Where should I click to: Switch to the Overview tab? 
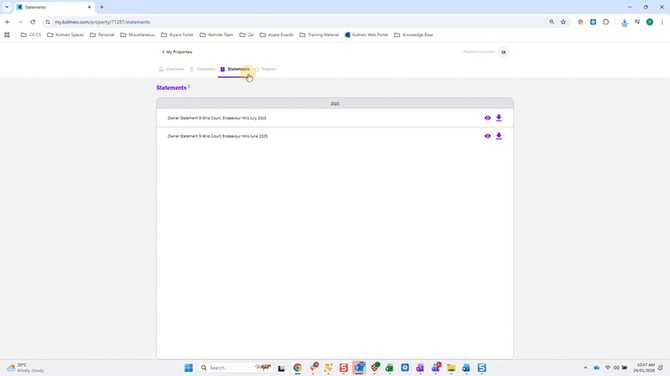(171, 69)
